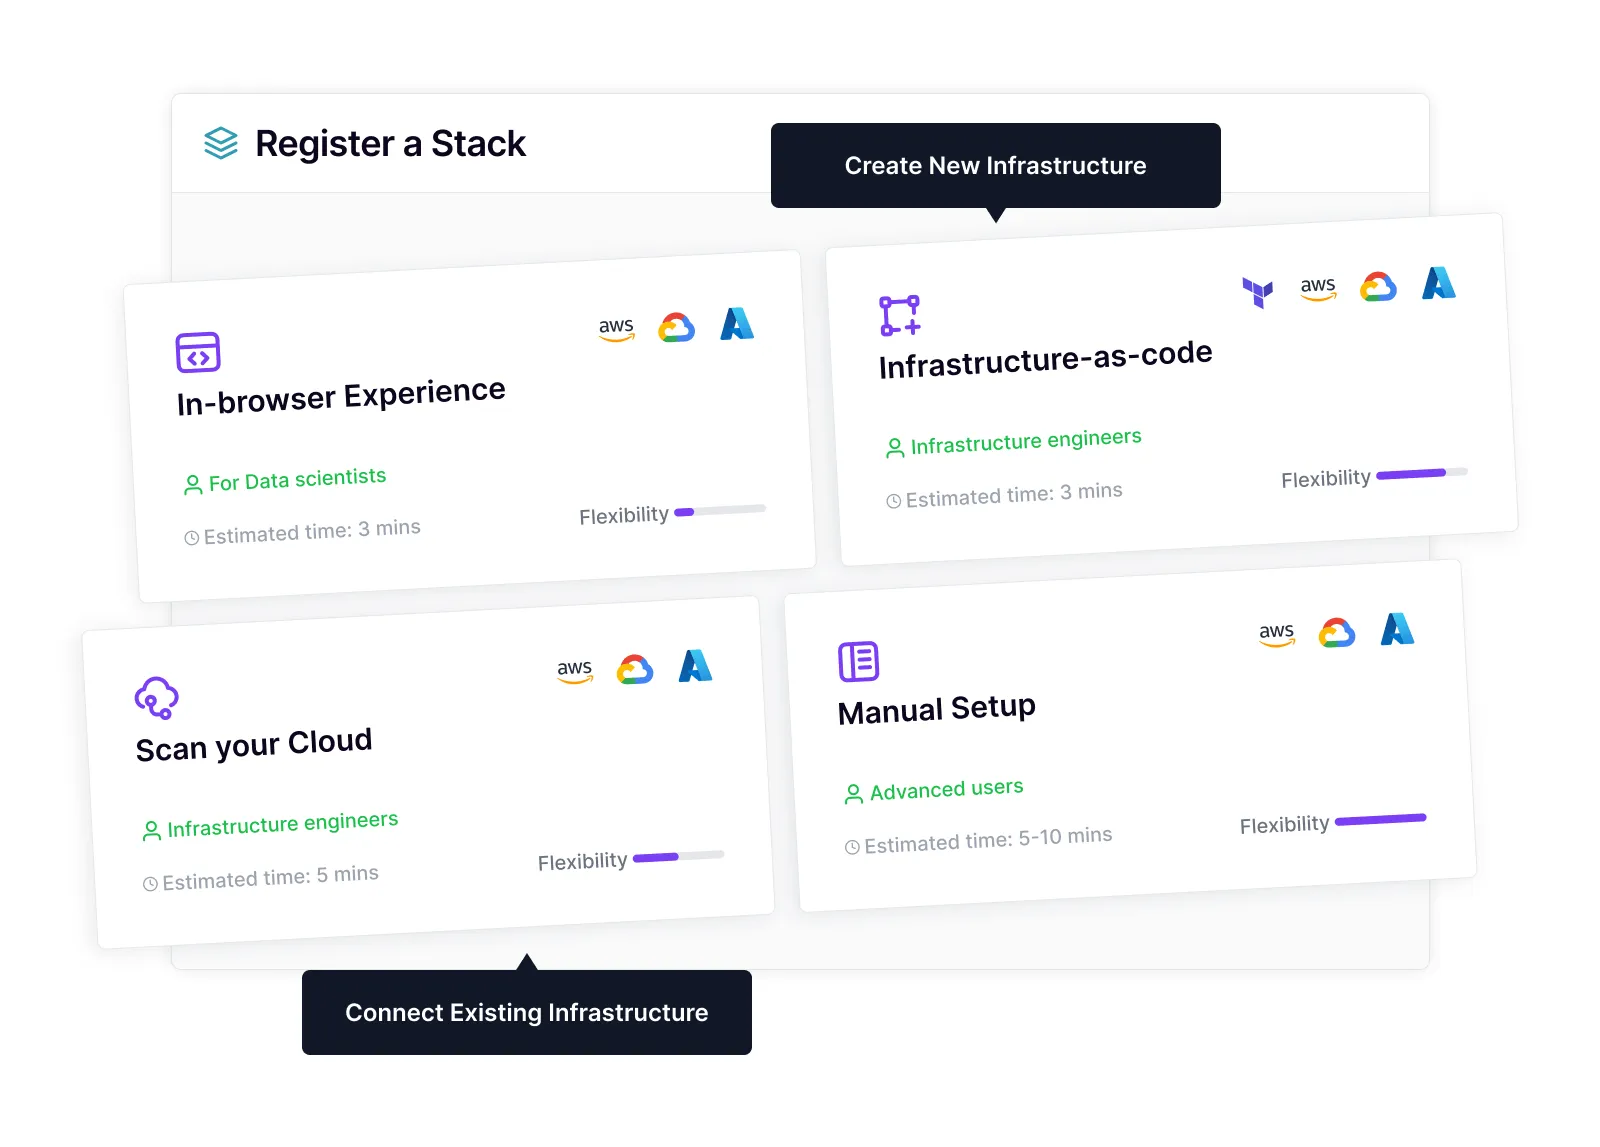Click the Terraform logo on Infrastructure-as-code card
The width and height of the screenshot is (1600, 1147).
click(x=1257, y=292)
